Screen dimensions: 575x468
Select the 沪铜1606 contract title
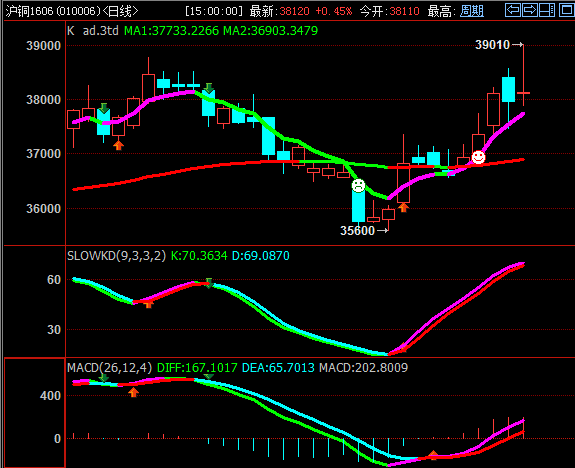click(30, 11)
